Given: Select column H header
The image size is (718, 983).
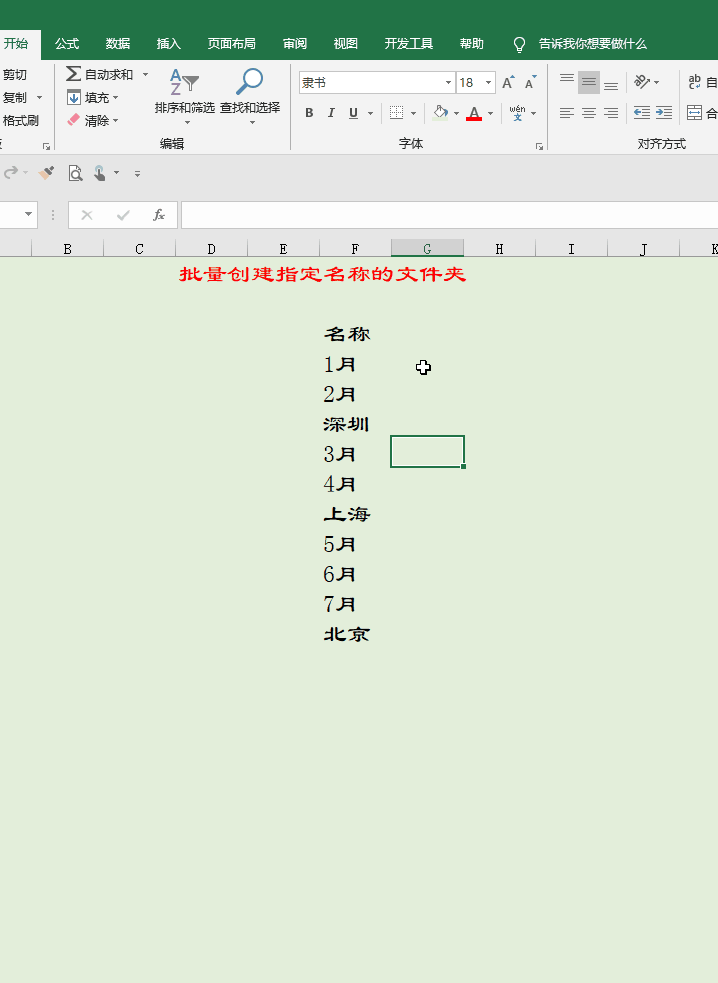Looking at the screenshot, I should tap(500, 249).
